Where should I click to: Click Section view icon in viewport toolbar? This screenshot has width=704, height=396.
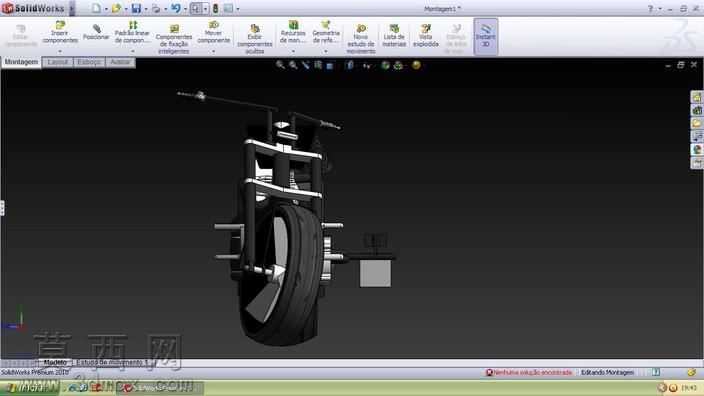coord(318,66)
